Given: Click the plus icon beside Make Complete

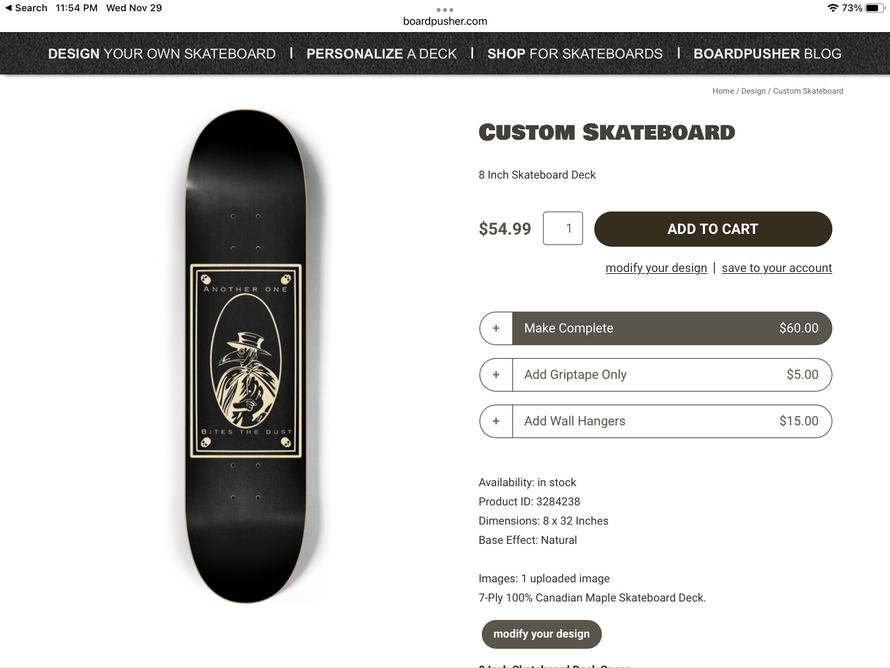Looking at the screenshot, I should [x=496, y=328].
